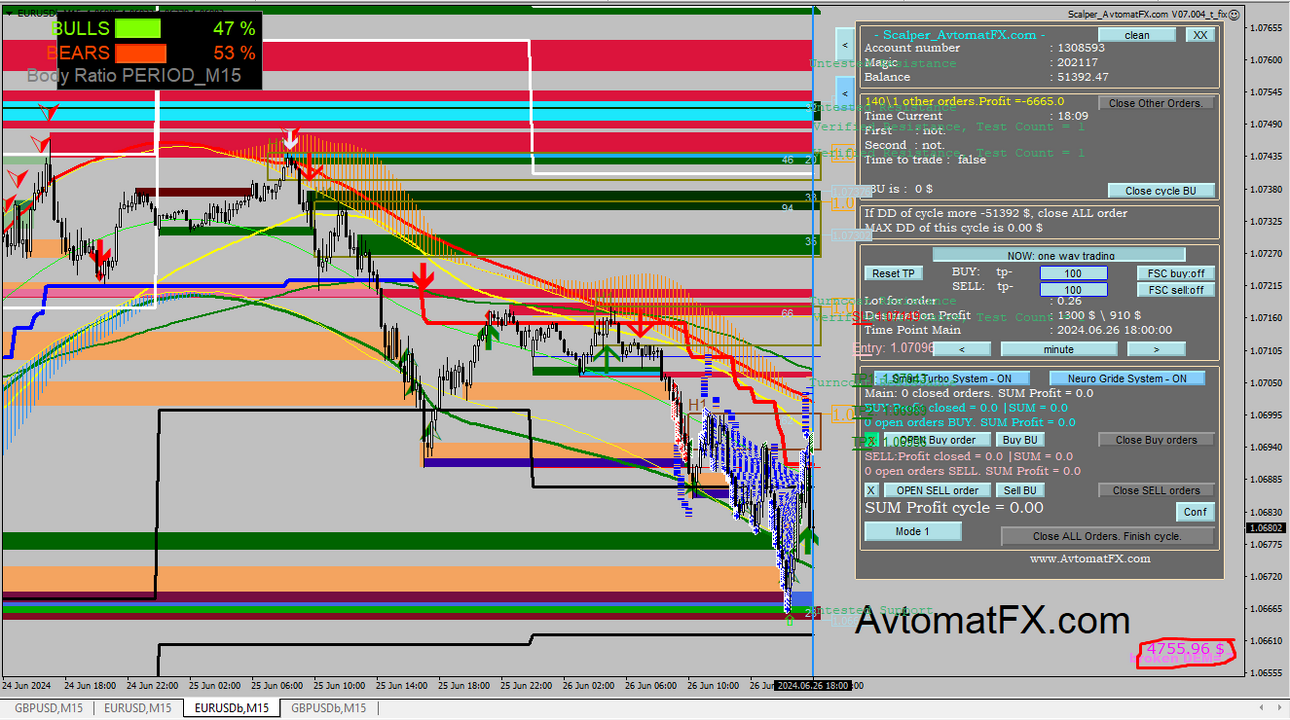Click the 1.06555 price axis label

point(1267,674)
